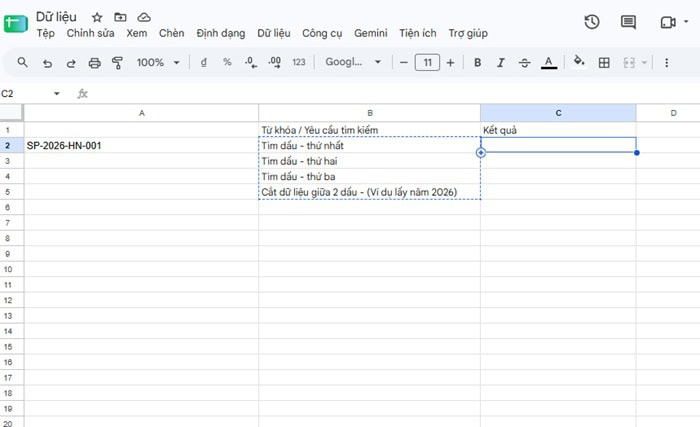Start a video call camera icon

click(668, 22)
